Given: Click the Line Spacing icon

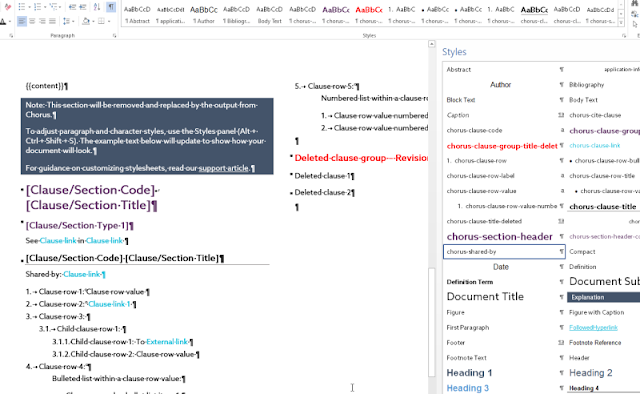Looking at the screenshot, I should point(66,21).
